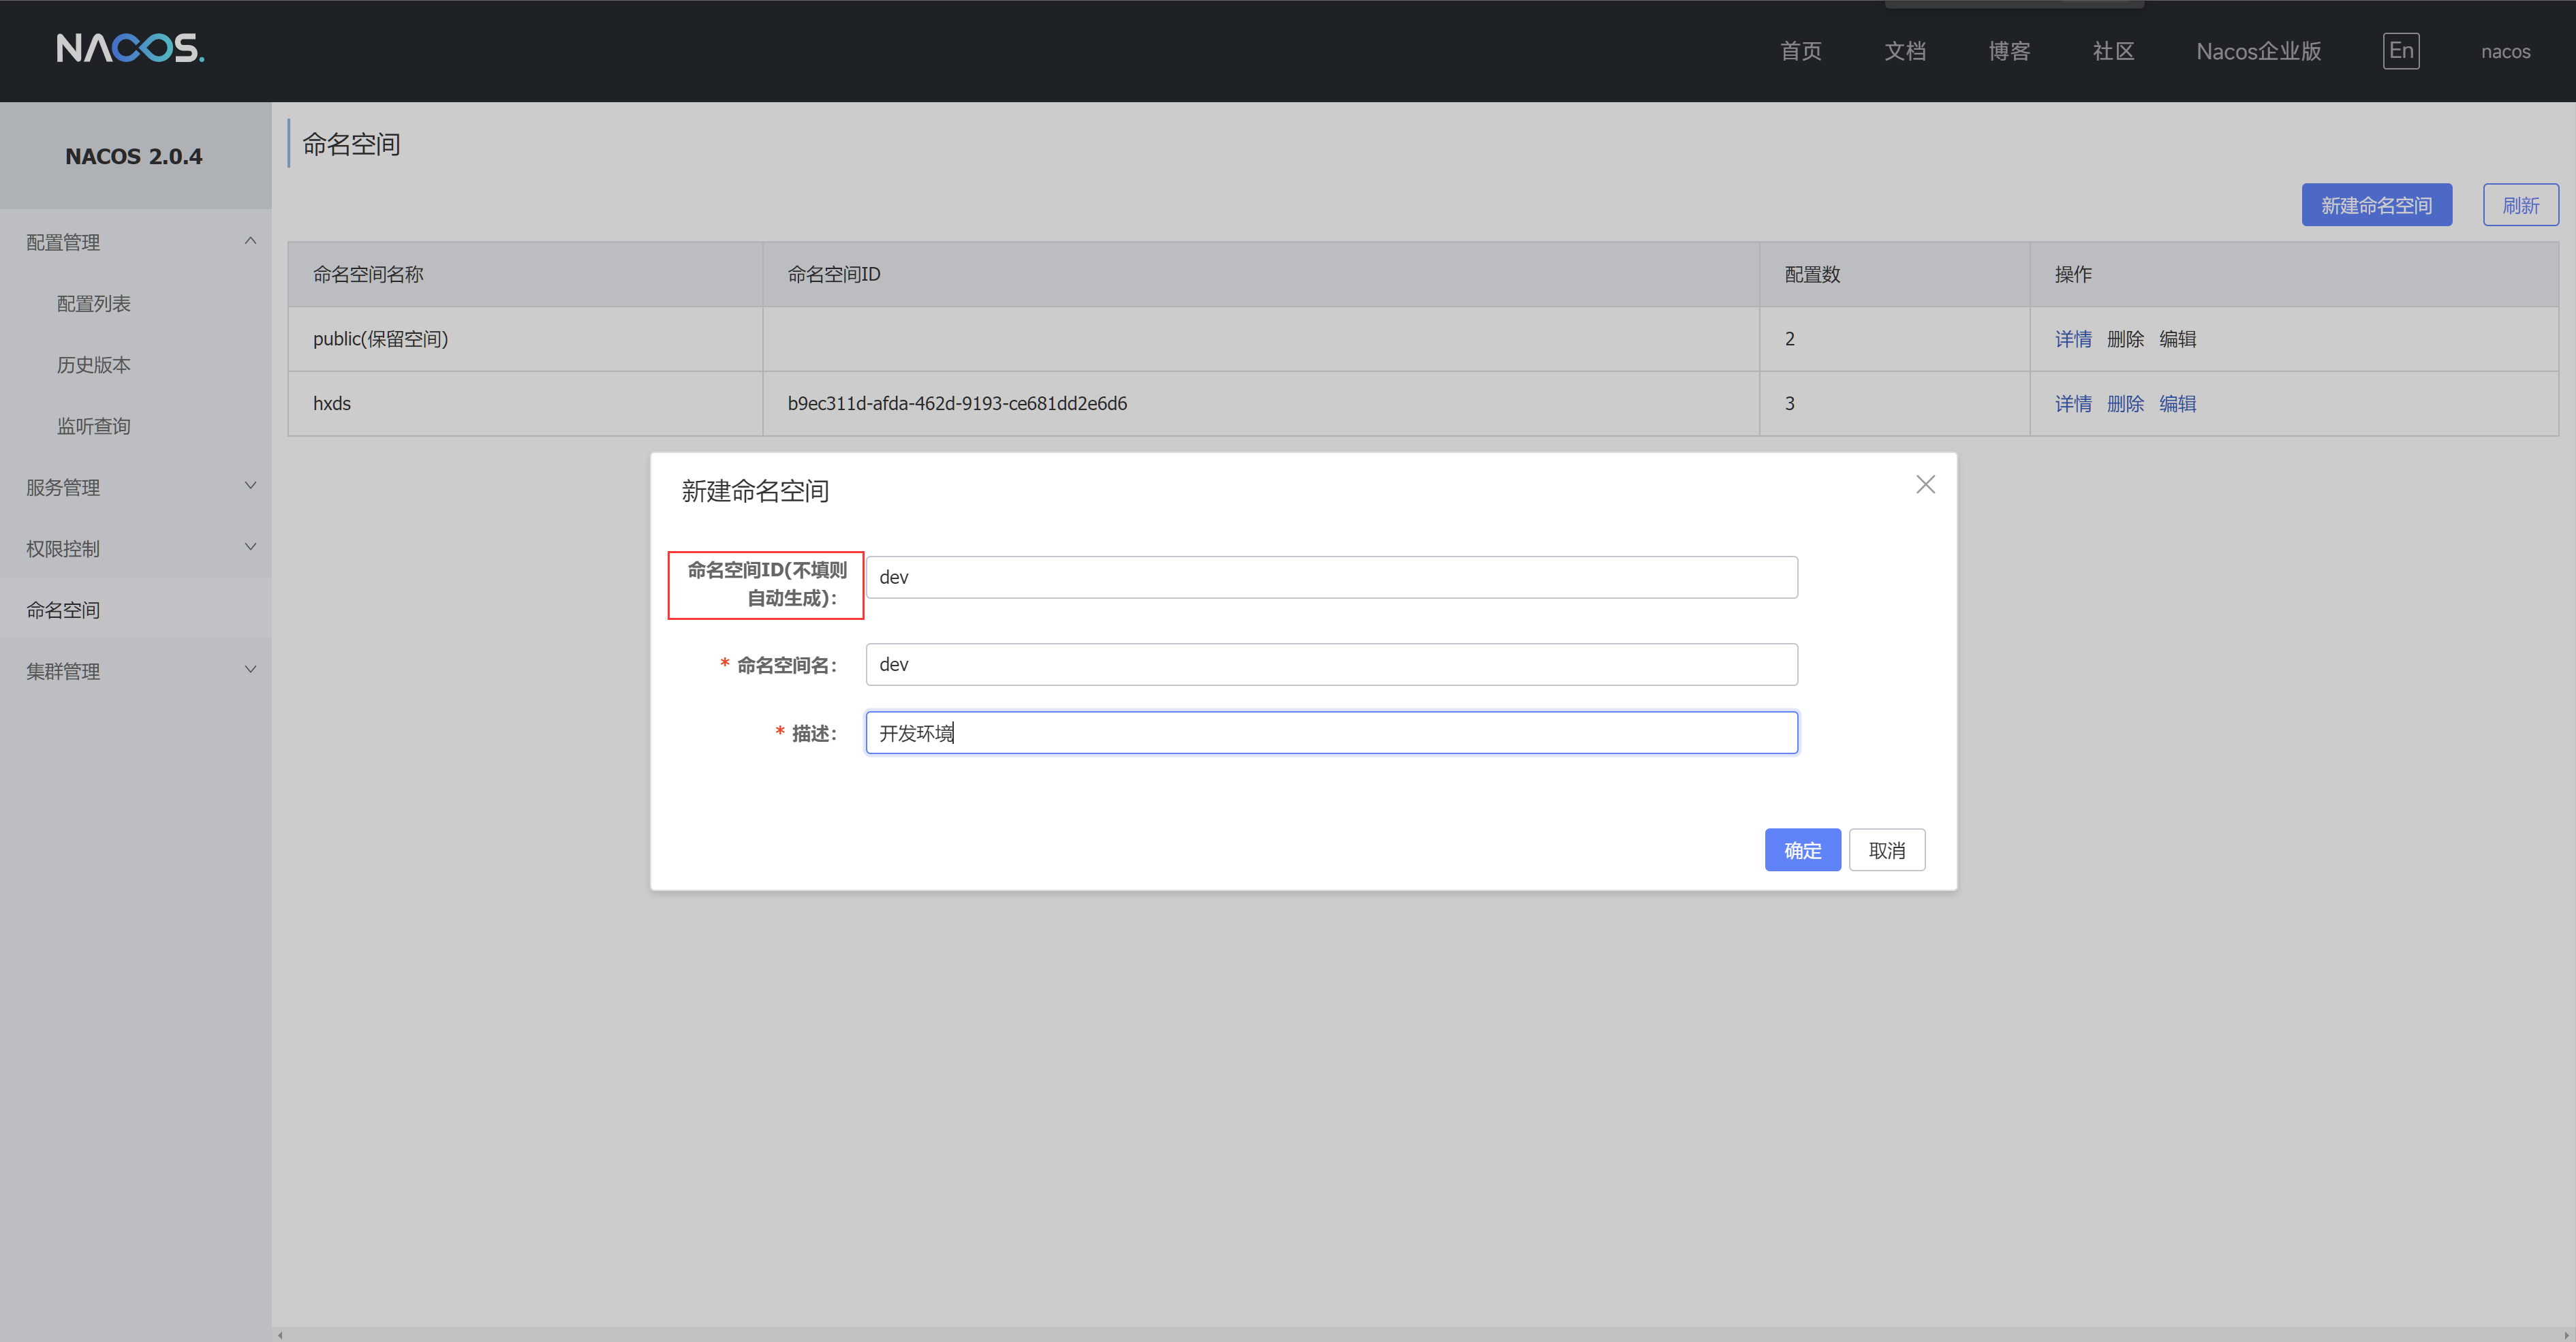Select the public(保留空间) cell
This screenshot has width=2576, height=1342.
tap(525, 339)
